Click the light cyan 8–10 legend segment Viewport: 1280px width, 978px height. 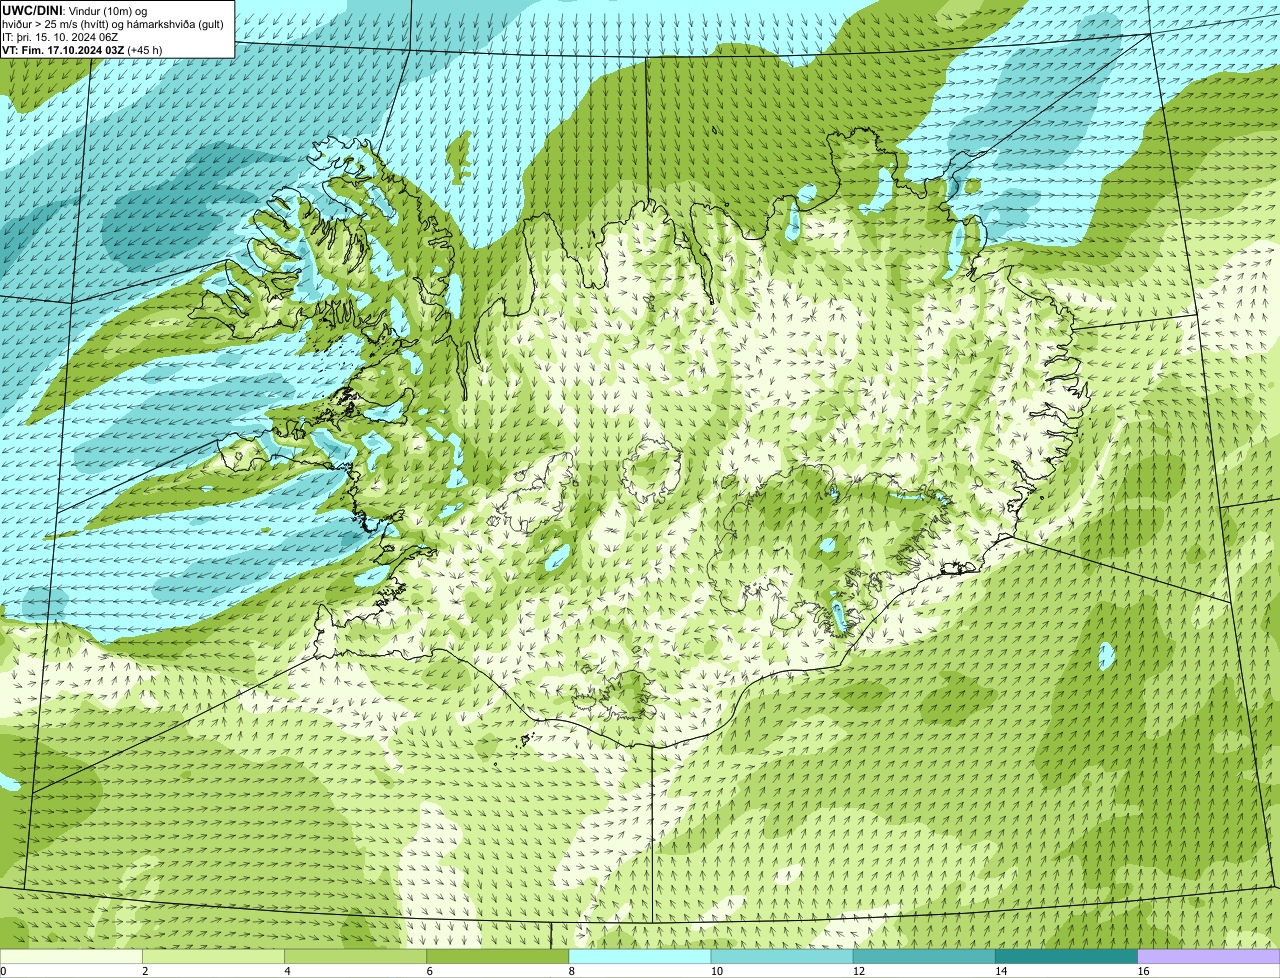tap(640, 956)
